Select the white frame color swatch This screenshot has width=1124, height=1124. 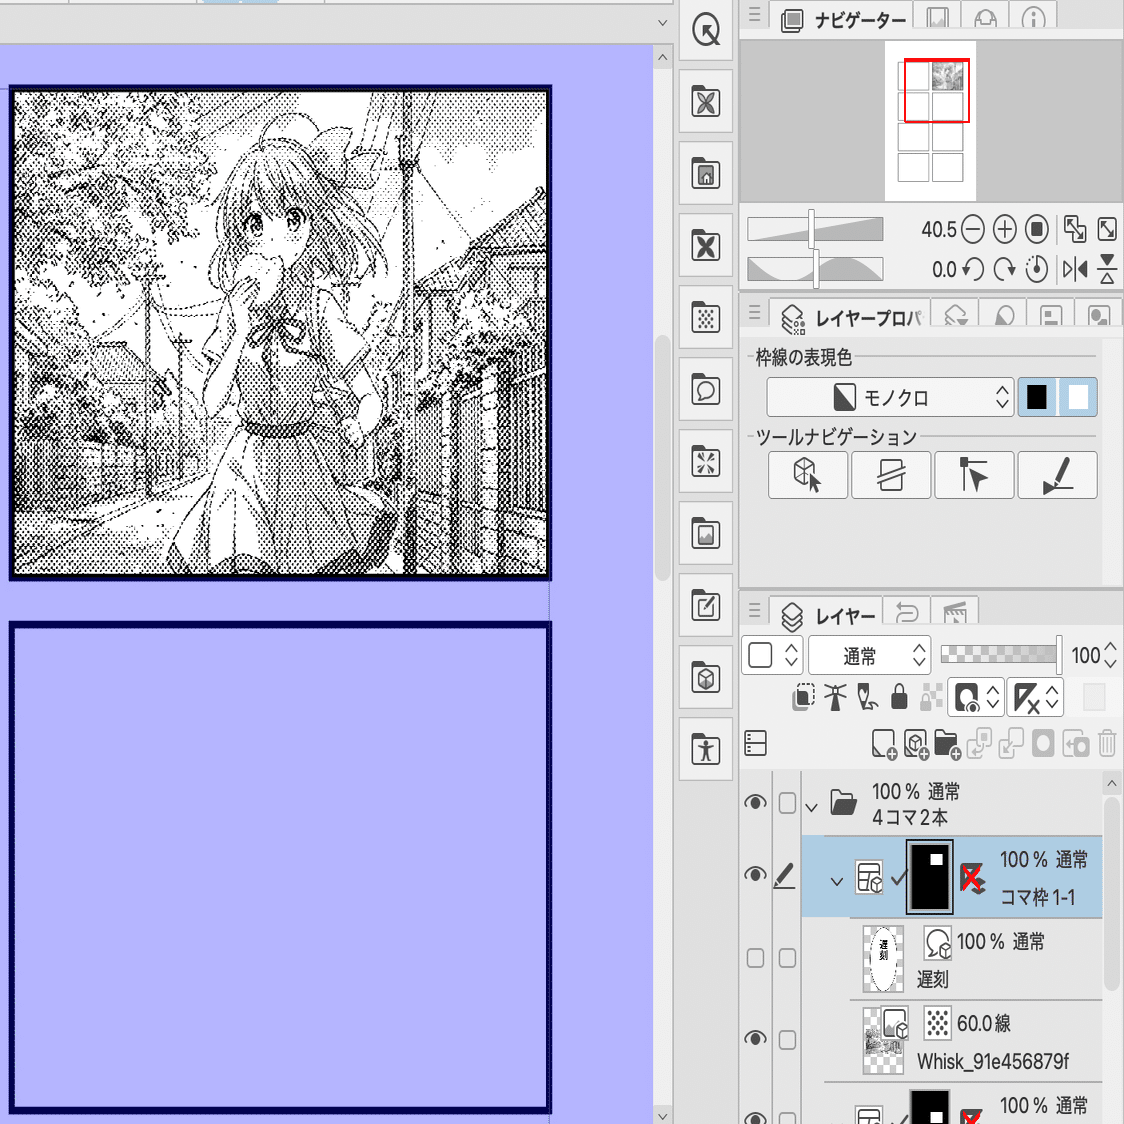tap(1077, 396)
